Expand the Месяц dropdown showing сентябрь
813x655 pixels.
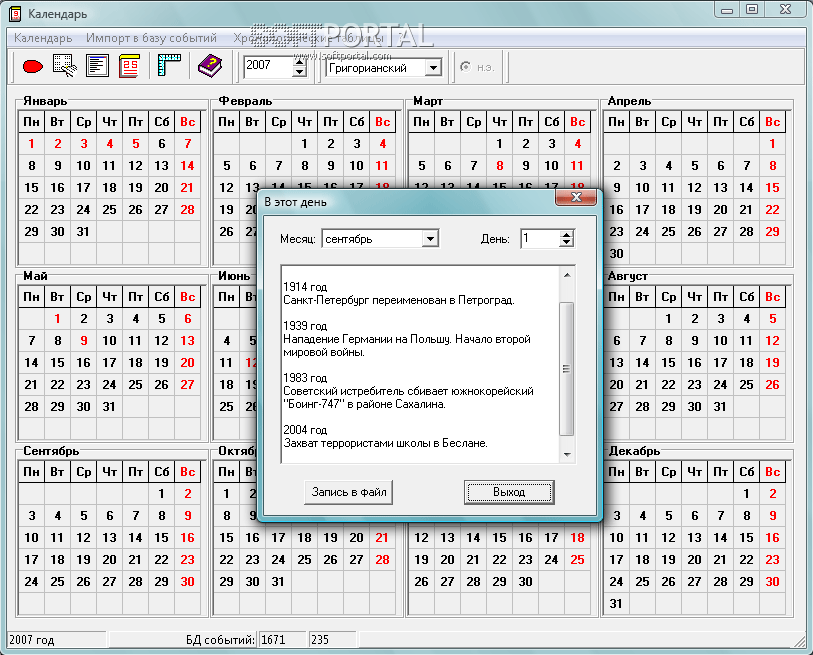(429, 239)
